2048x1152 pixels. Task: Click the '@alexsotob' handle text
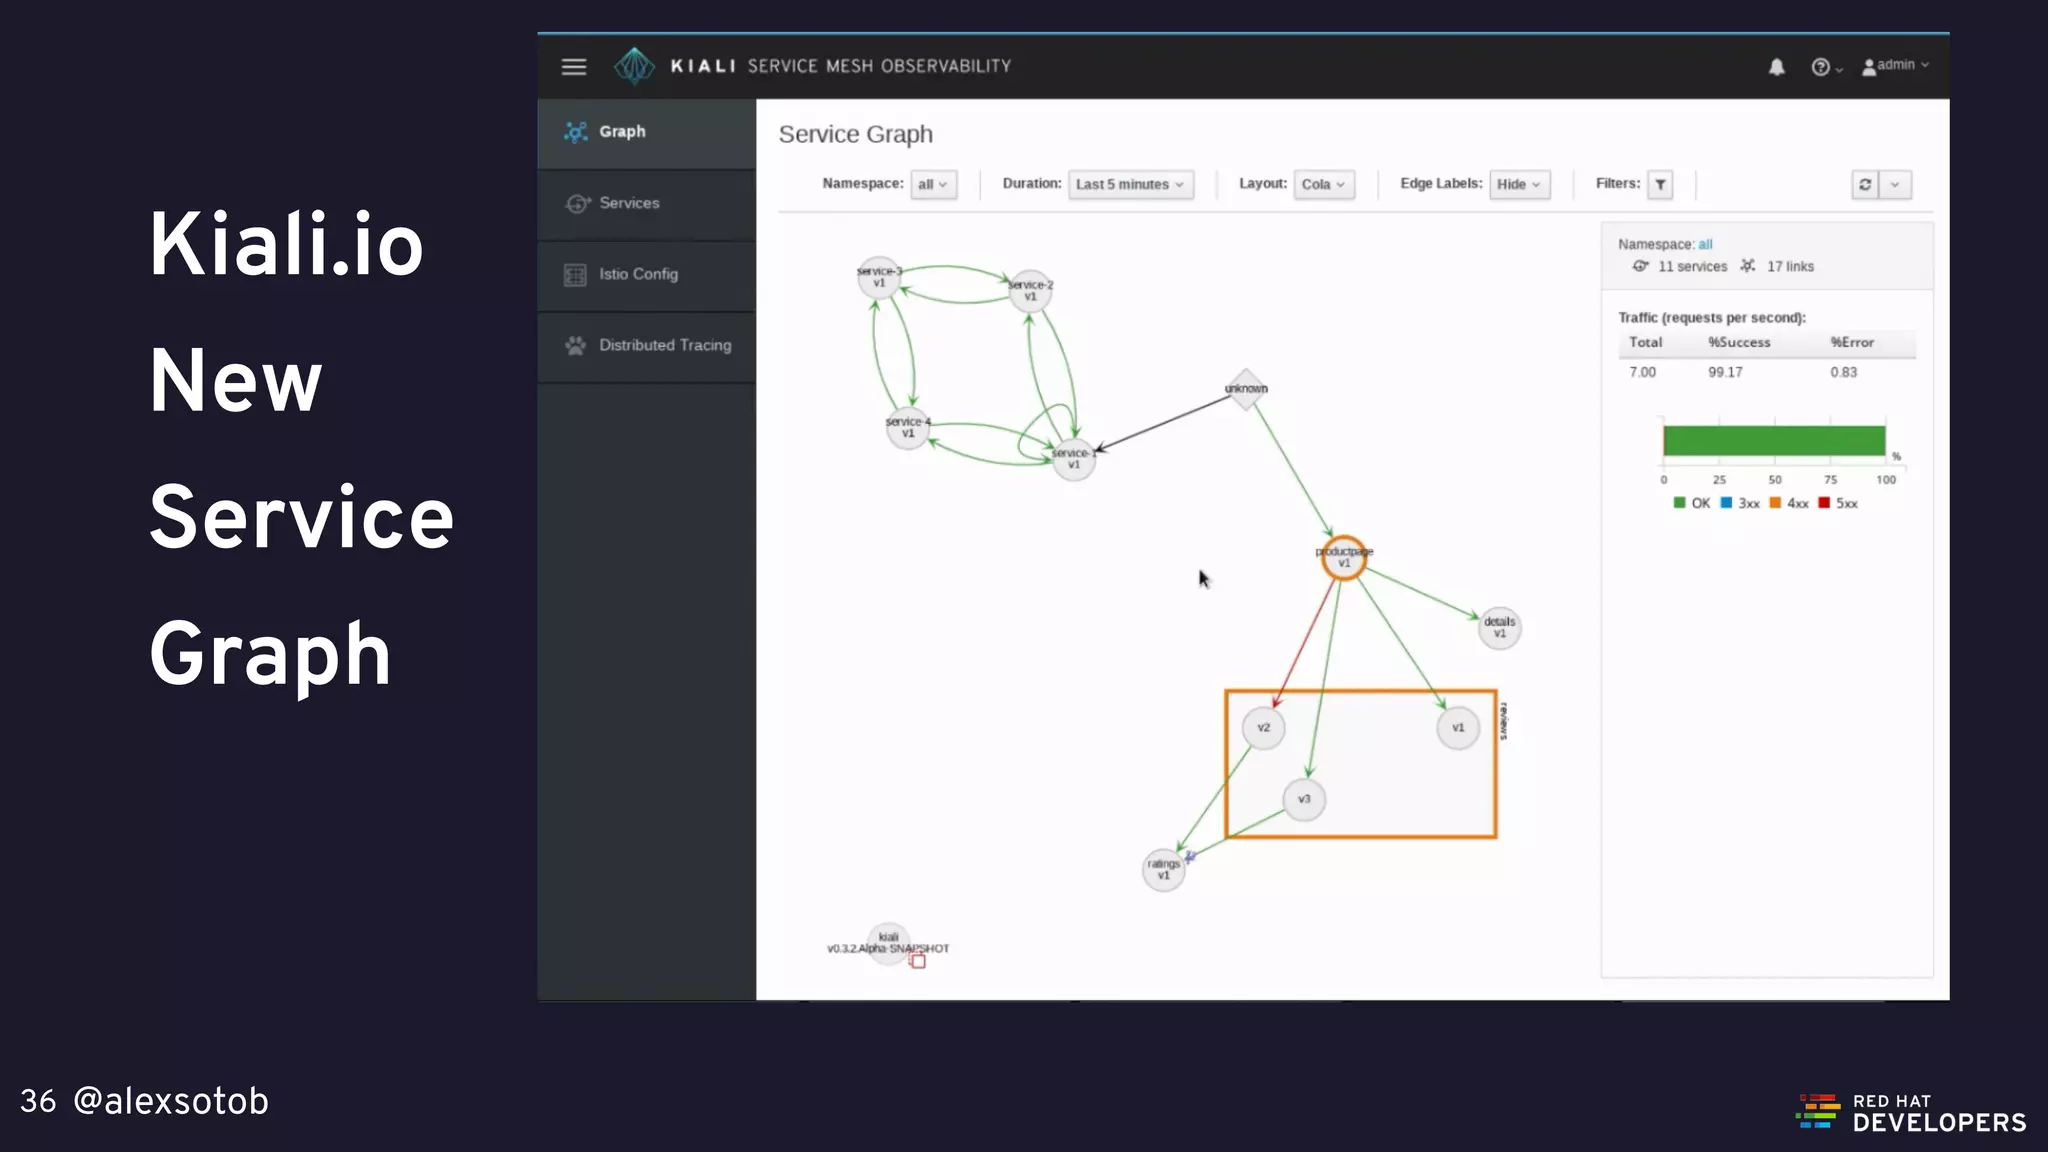(171, 1101)
